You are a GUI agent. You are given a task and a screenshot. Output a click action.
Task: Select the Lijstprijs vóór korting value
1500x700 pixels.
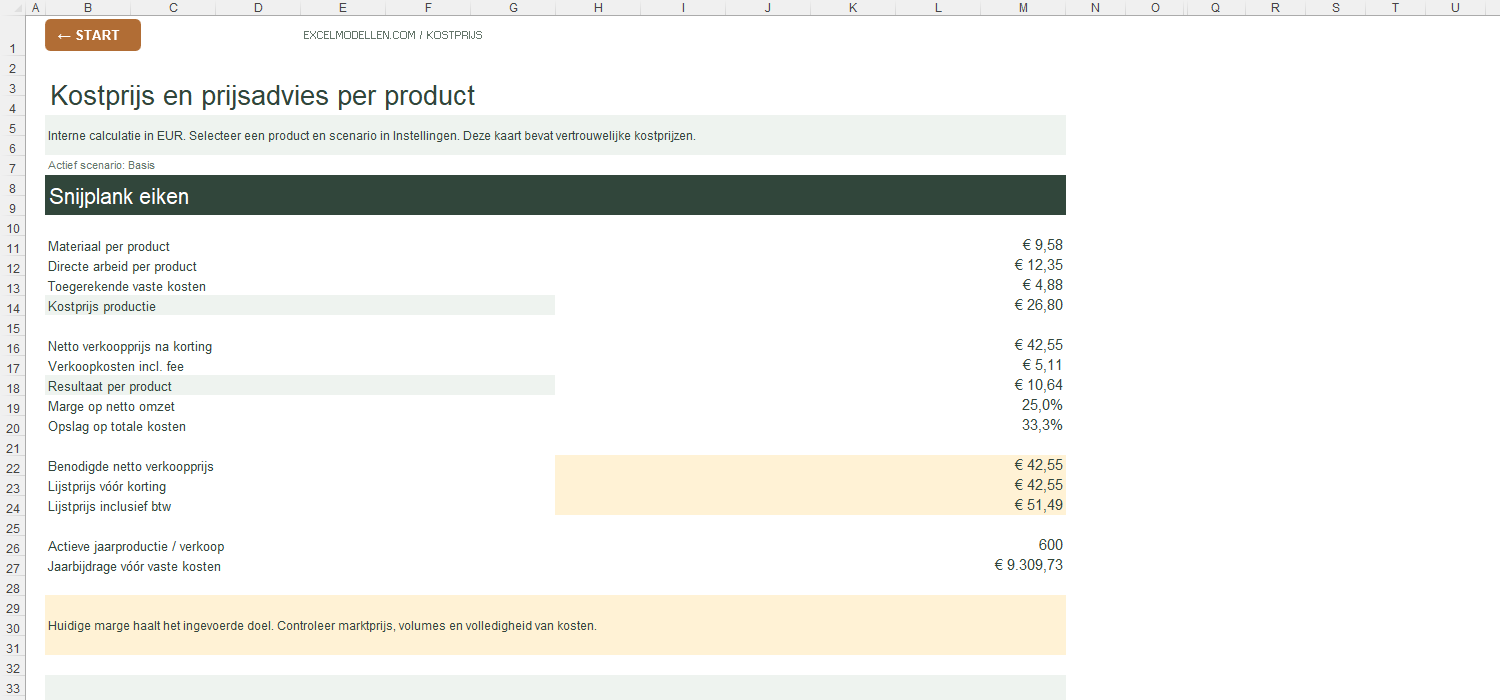click(x=1038, y=485)
